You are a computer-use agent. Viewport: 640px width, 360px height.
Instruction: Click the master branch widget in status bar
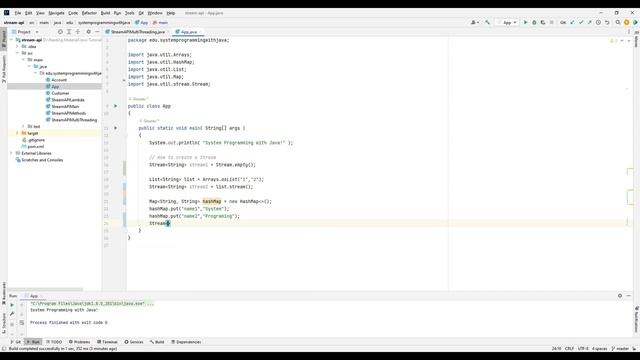(x=620, y=349)
